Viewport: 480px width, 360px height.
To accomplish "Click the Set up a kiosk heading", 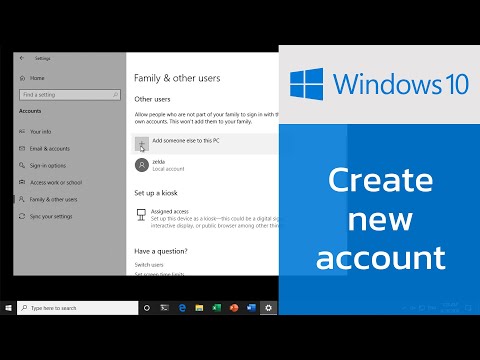I will pyautogui.click(x=156, y=193).
